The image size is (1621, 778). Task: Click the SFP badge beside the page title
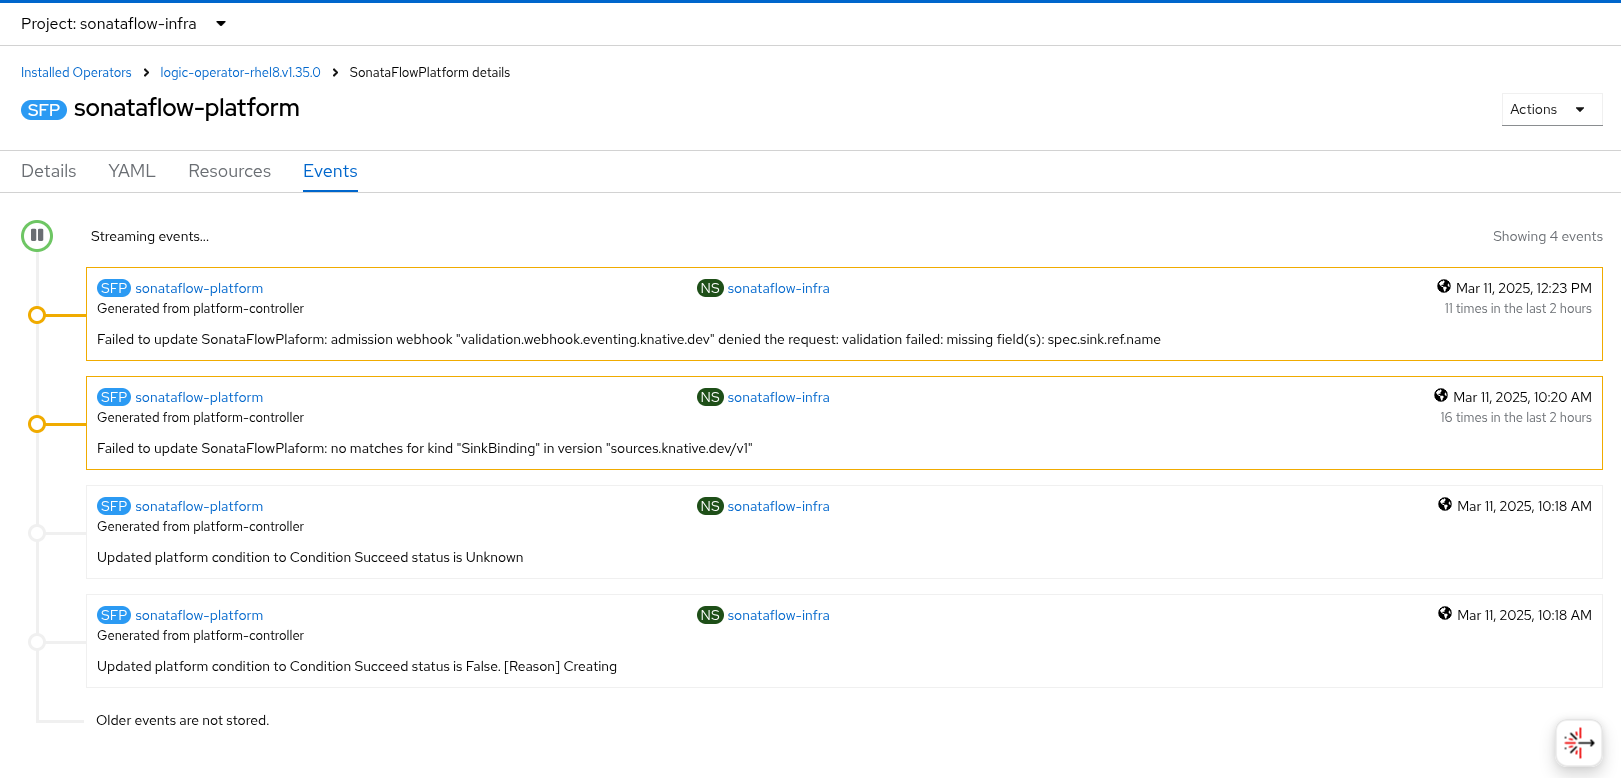pos(44,110)
